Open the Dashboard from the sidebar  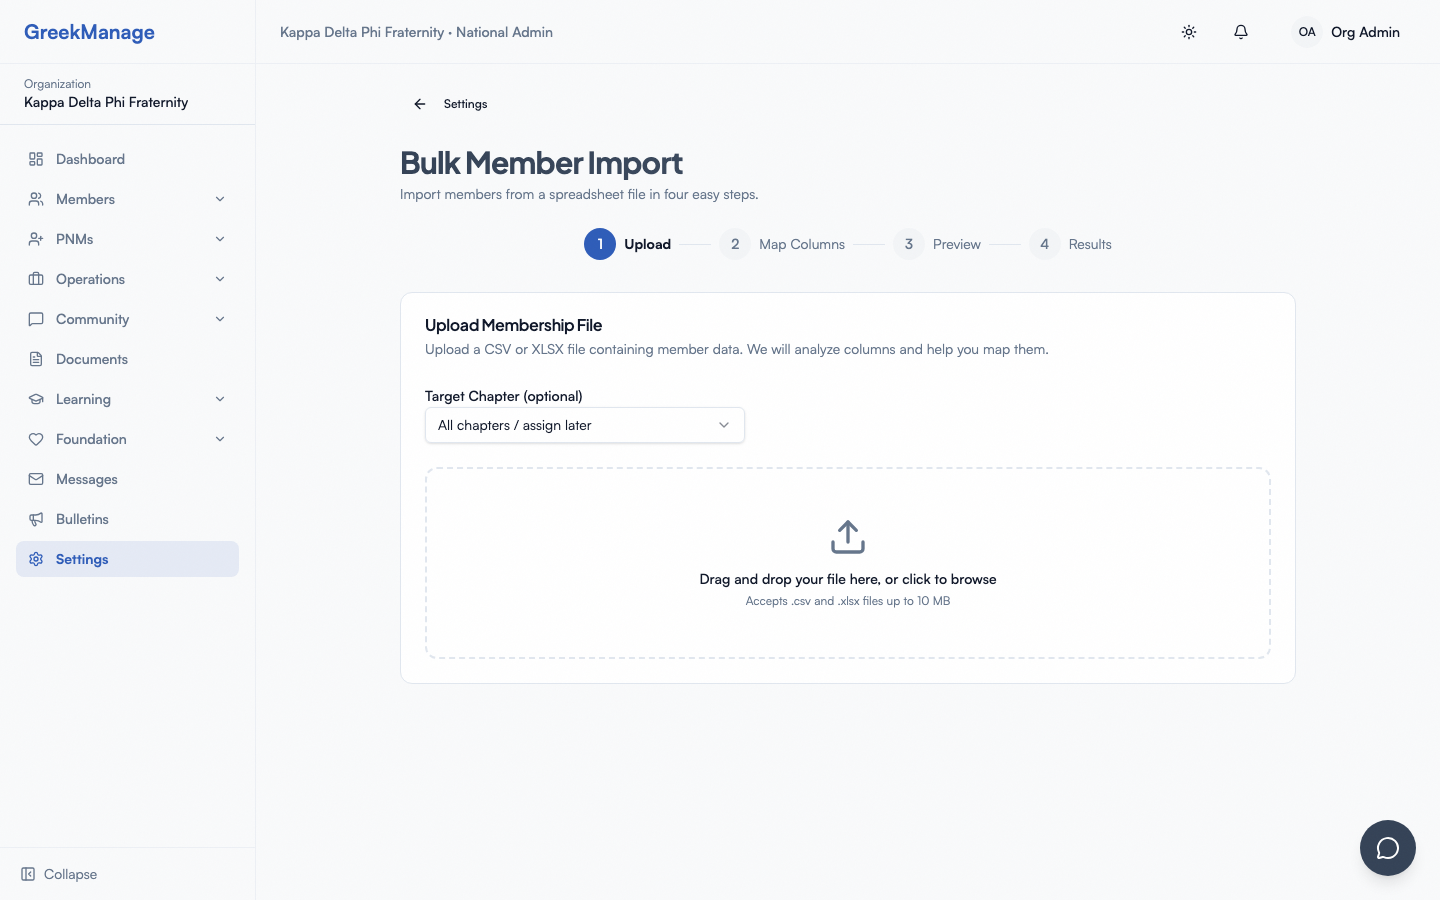(x=90, y=159)
